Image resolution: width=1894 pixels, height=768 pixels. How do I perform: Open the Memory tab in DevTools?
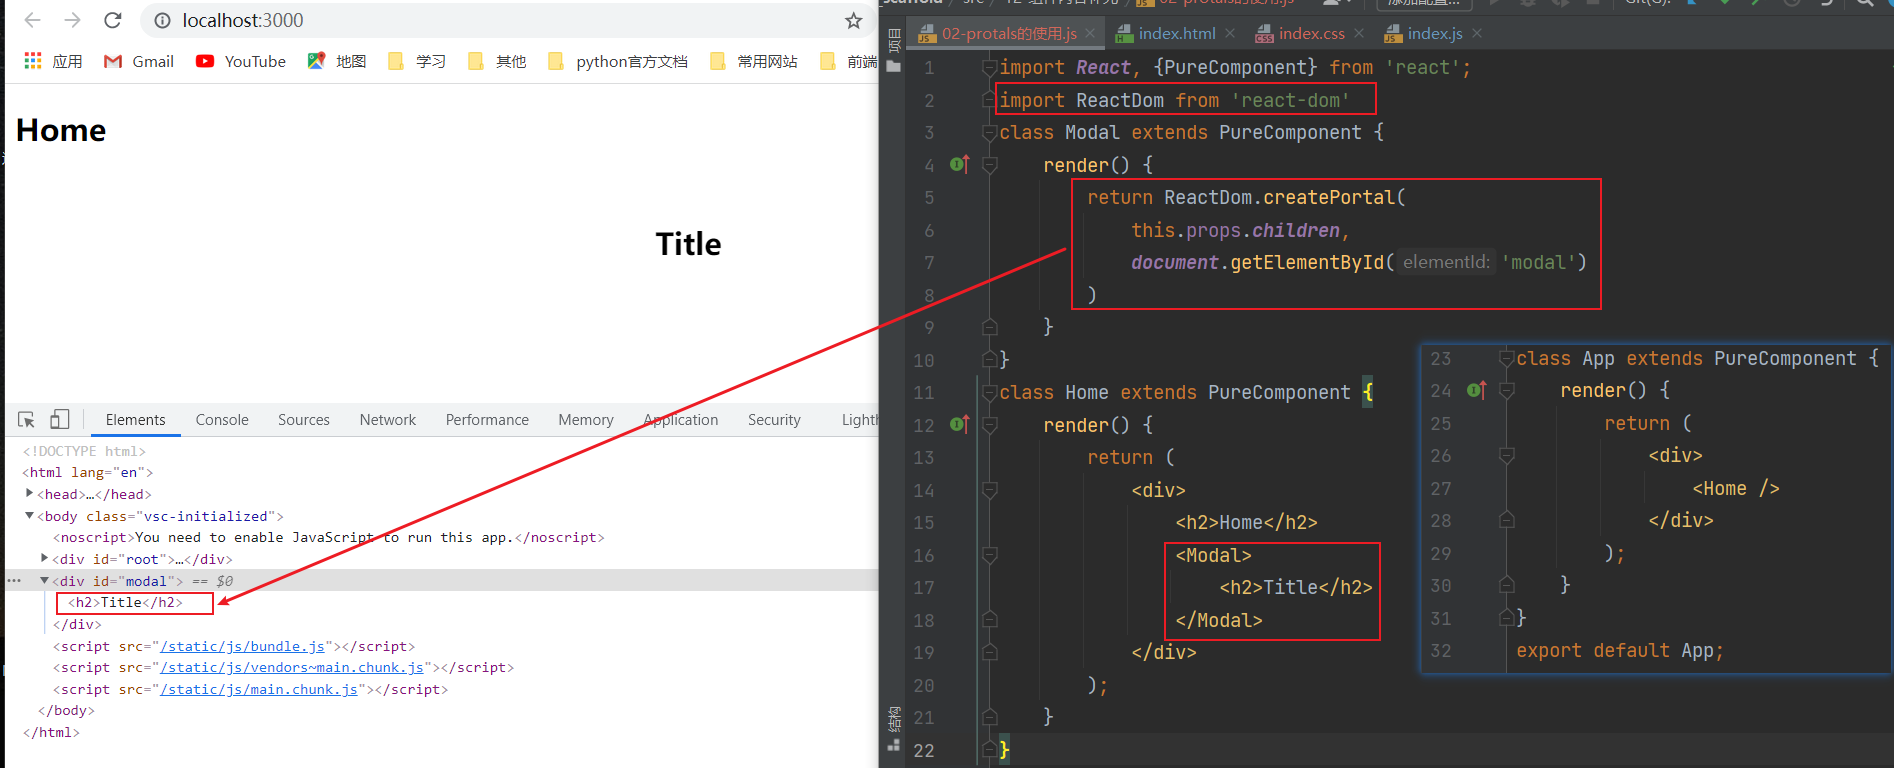586,420
